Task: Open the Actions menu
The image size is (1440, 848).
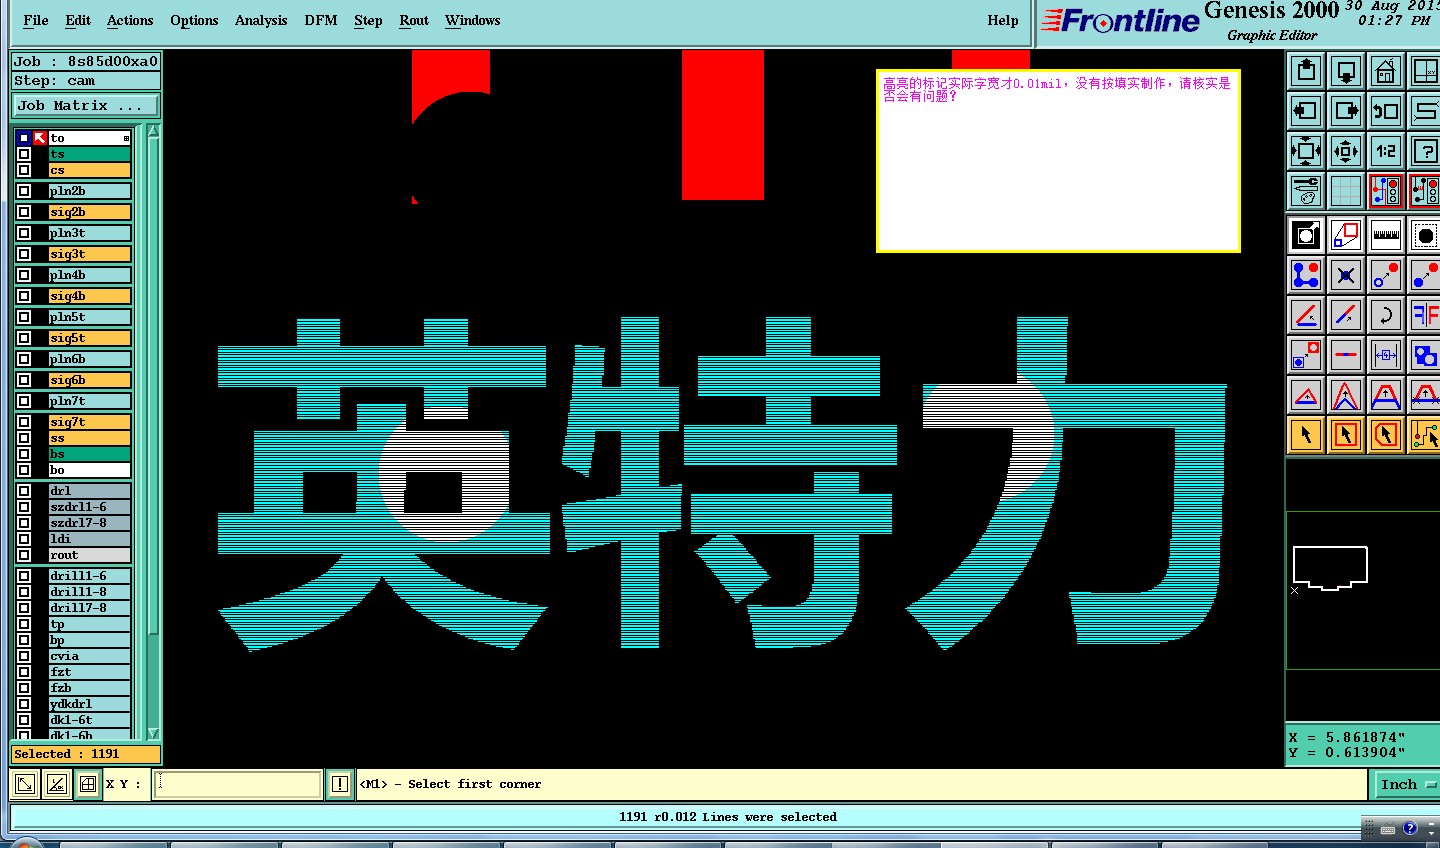Action: (130, 20)
